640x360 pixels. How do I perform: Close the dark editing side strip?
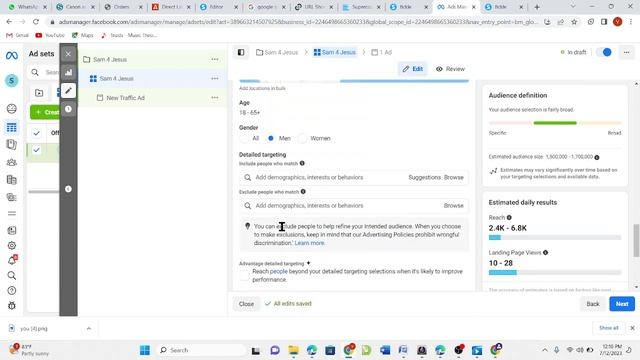(x=68, y=54)
